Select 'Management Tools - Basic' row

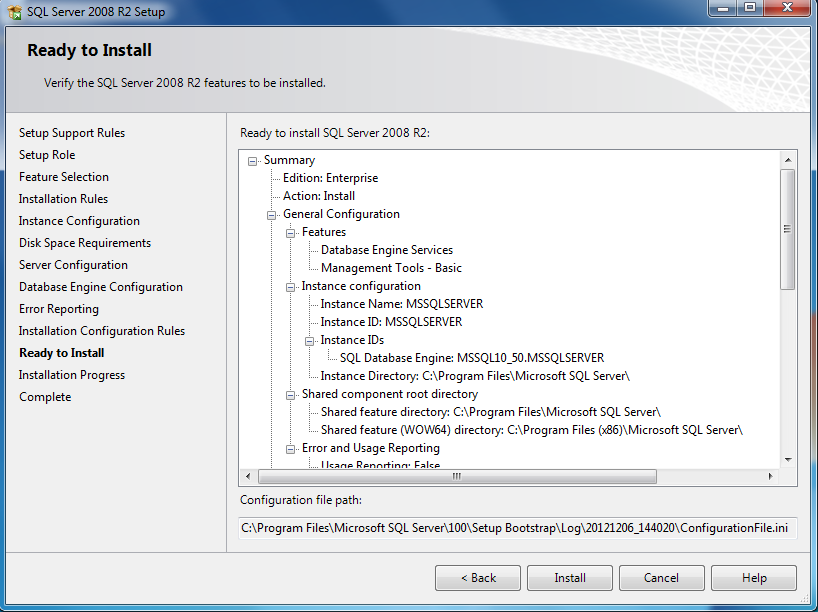click(391, 268)
